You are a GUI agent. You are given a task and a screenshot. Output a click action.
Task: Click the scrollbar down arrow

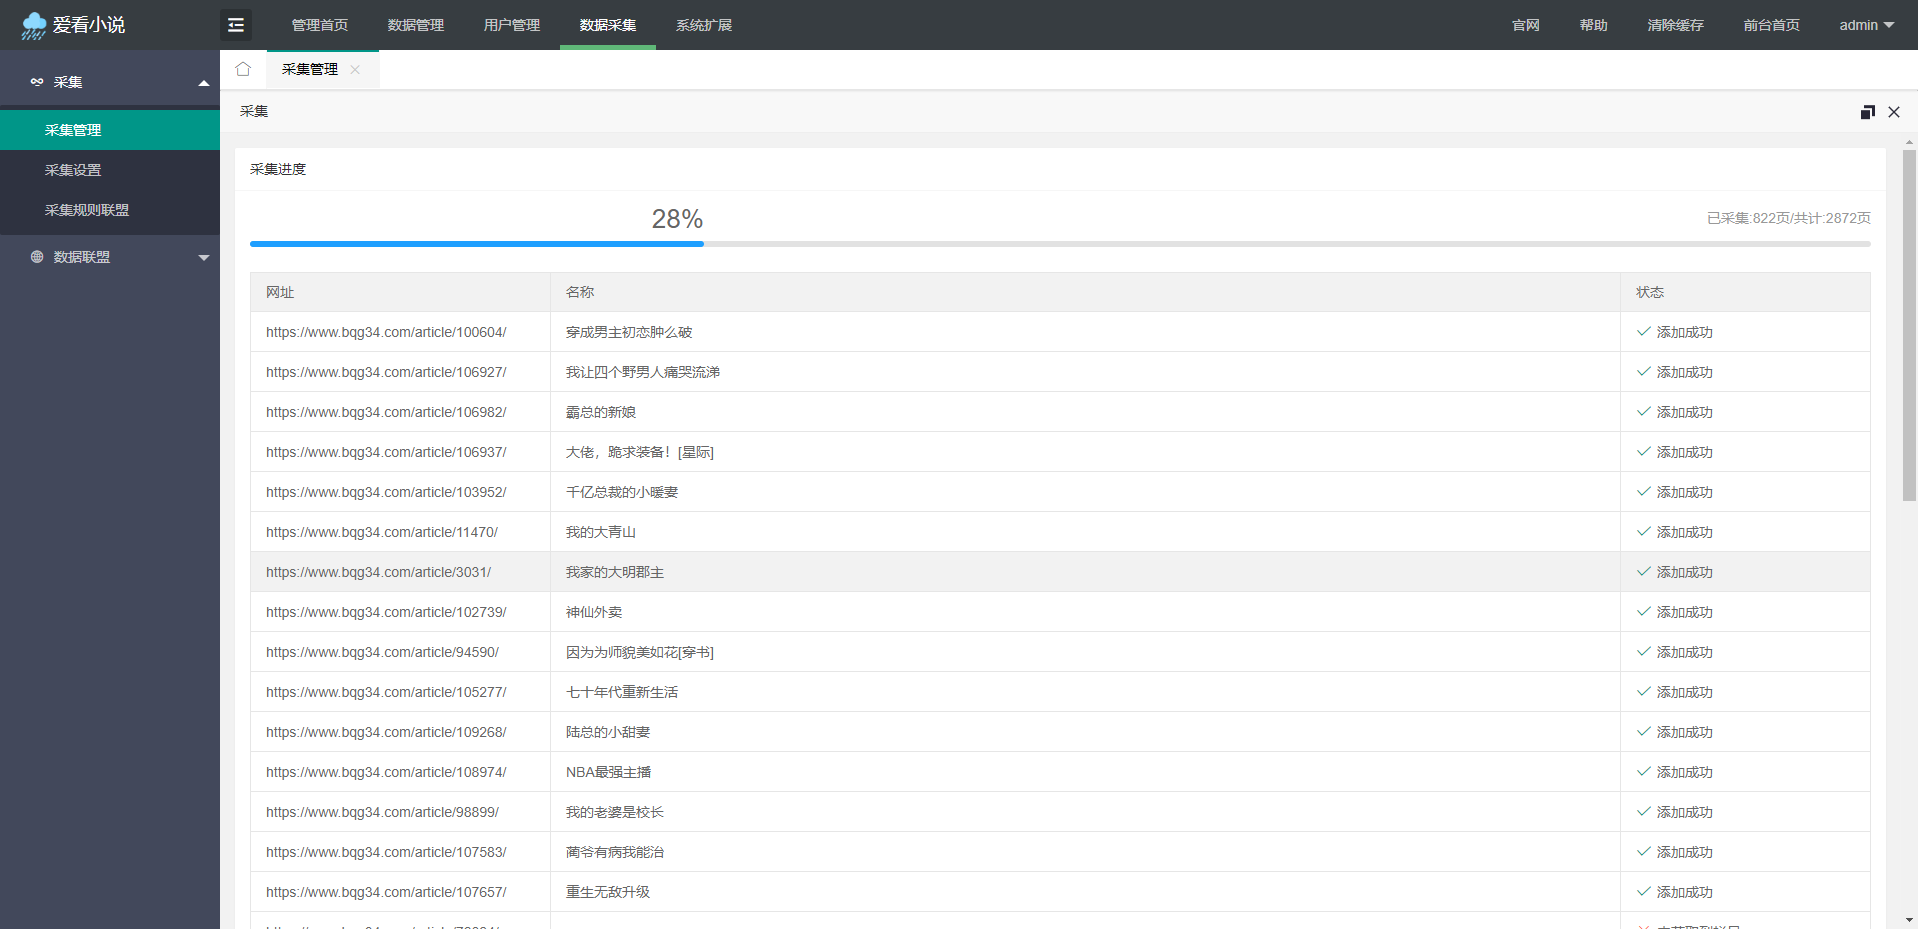point(1909,920)
